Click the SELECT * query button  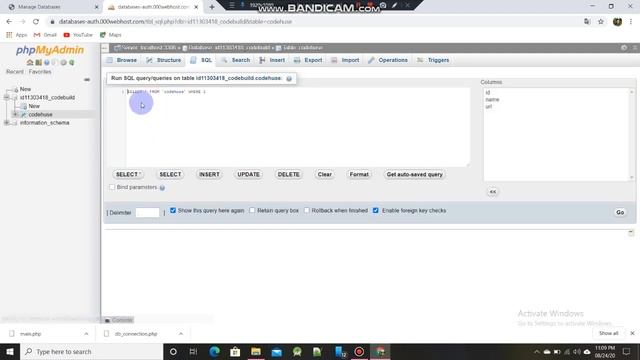(128, 175)
